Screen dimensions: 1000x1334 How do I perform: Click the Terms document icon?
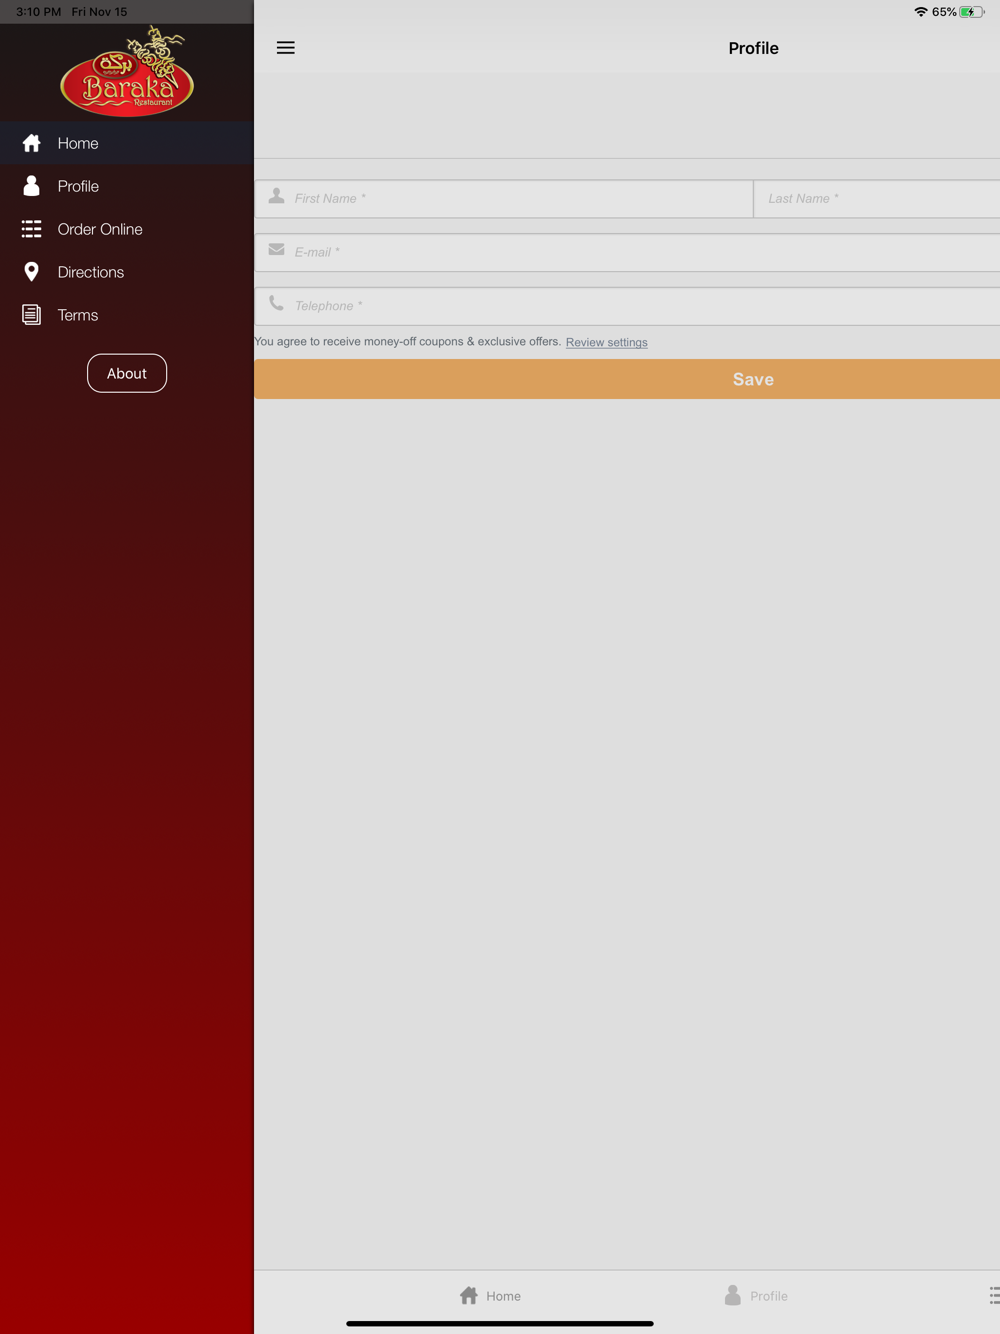[x=32, y=315]
